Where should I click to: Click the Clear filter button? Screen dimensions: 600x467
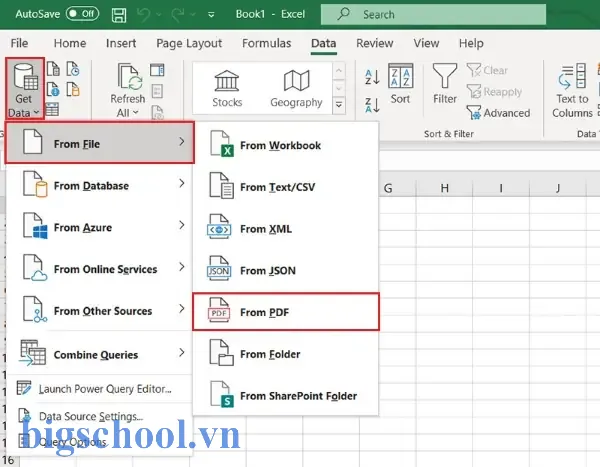click(x=487, y=70)
